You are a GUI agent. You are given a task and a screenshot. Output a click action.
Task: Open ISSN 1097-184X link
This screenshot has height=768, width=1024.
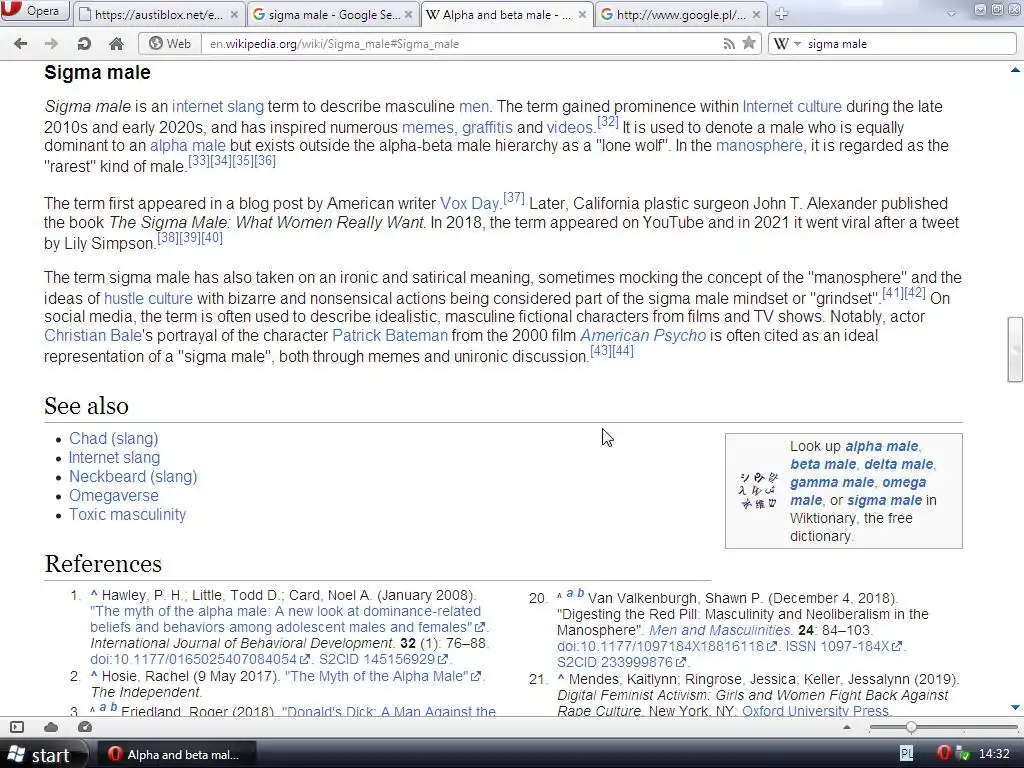pos(843,647)
